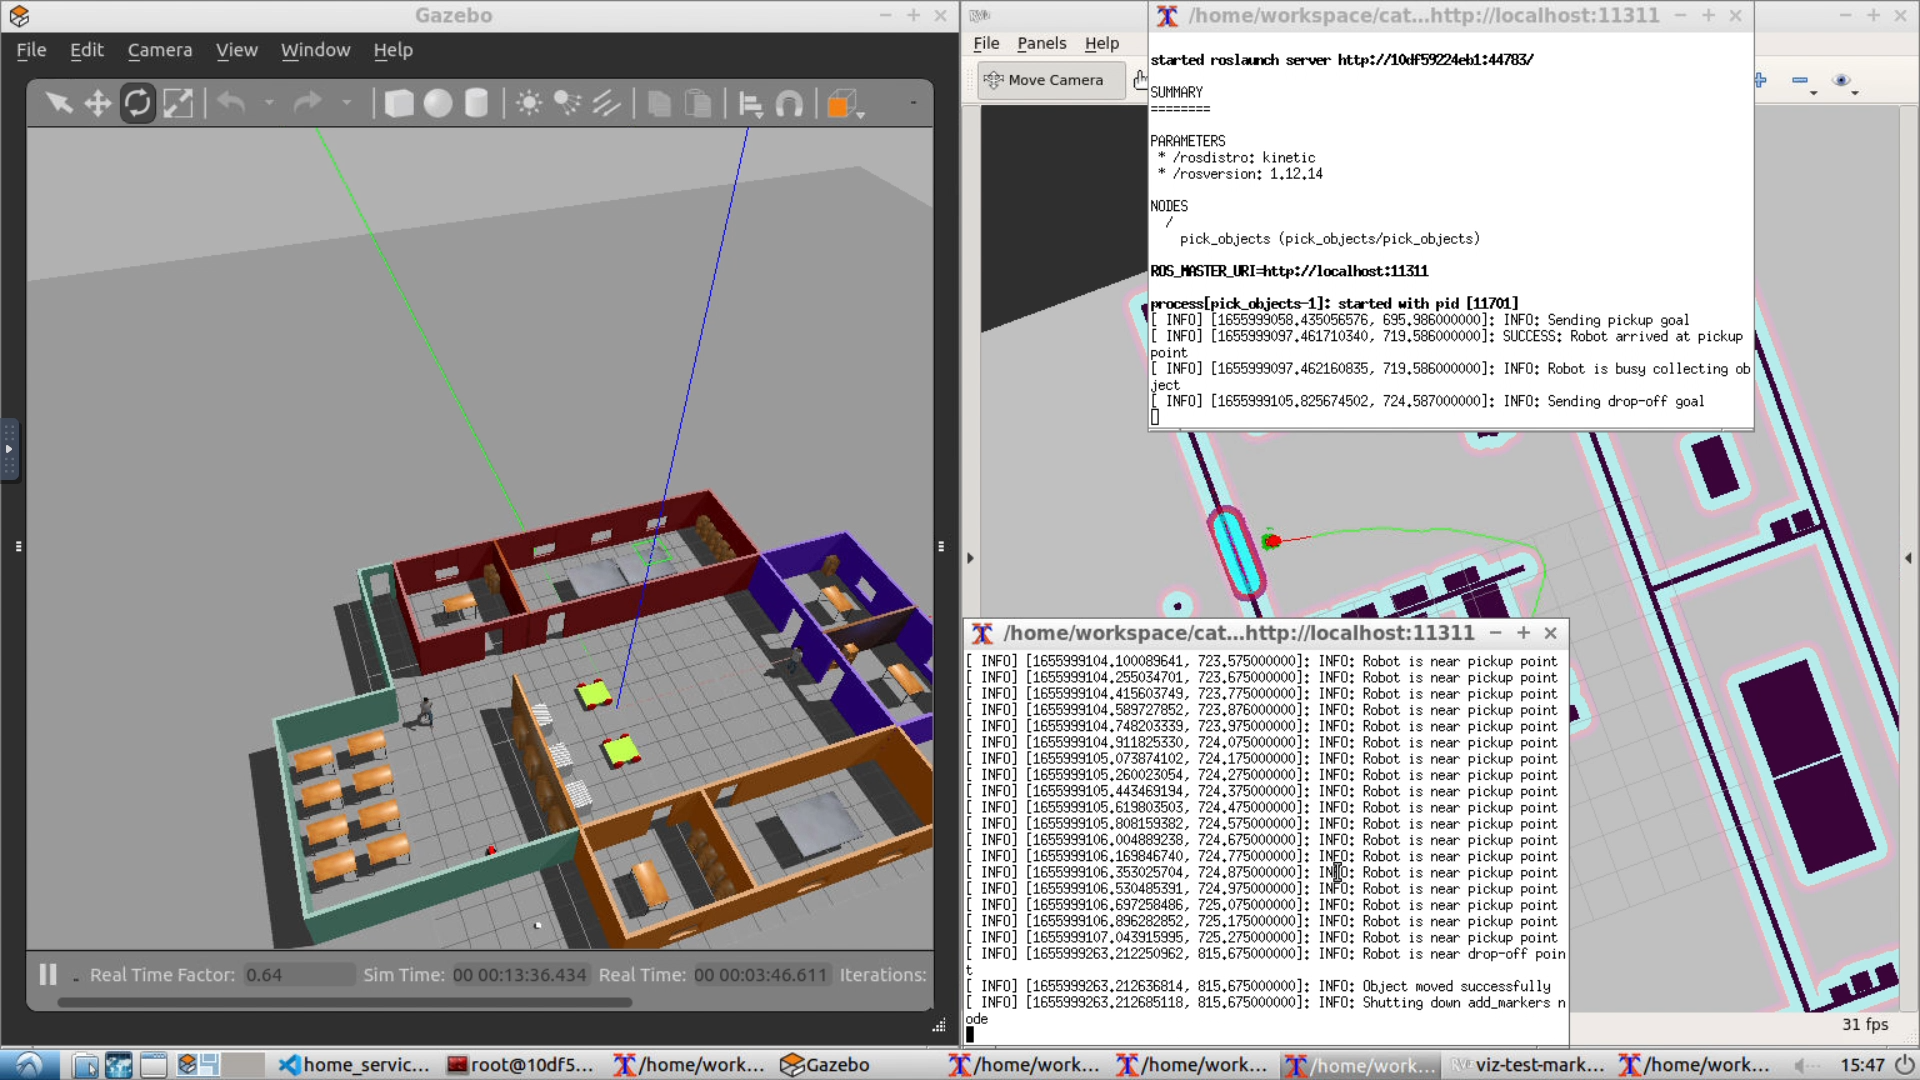Viewport: 1920px width, 1080px height.
Task: Add a point light
Action: tap(529, 103)
